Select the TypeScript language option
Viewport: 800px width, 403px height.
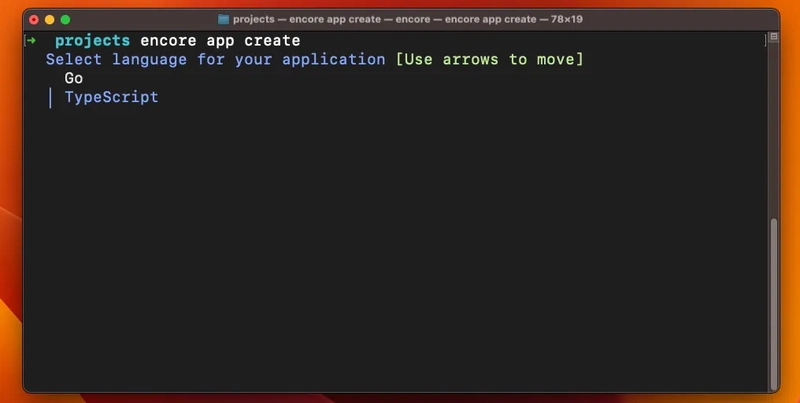[111, 97]
